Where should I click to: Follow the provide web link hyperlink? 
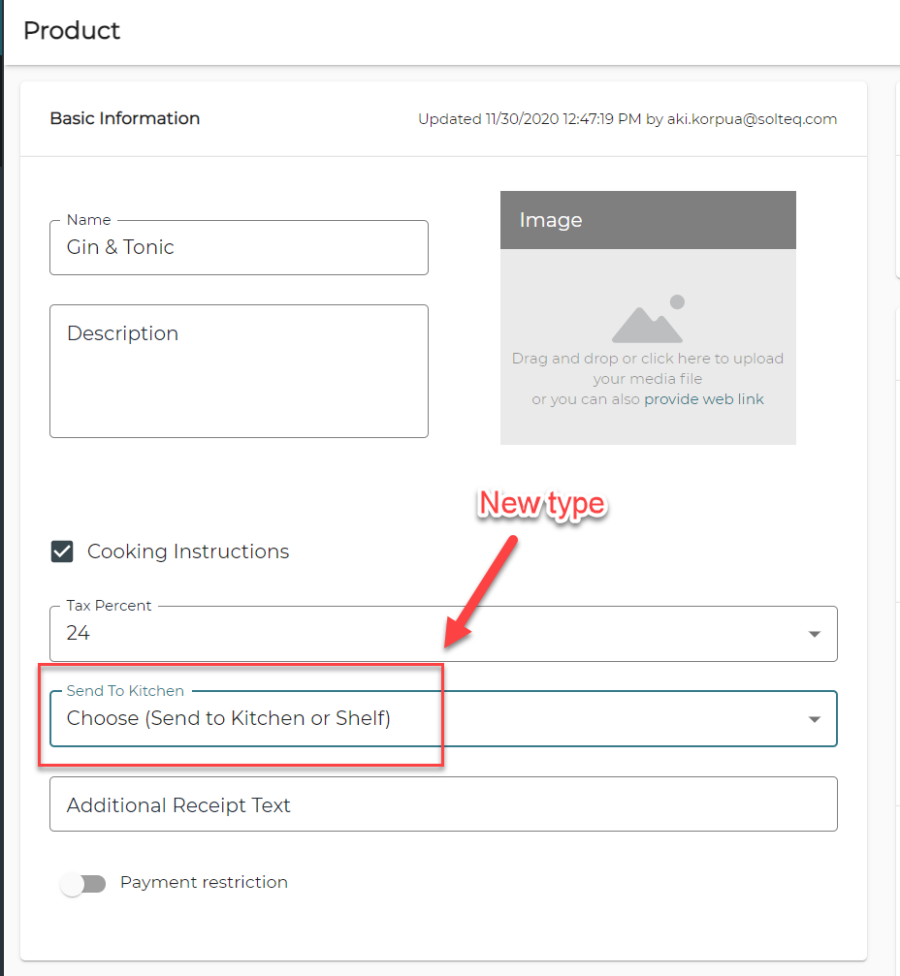tap(703, 399)
